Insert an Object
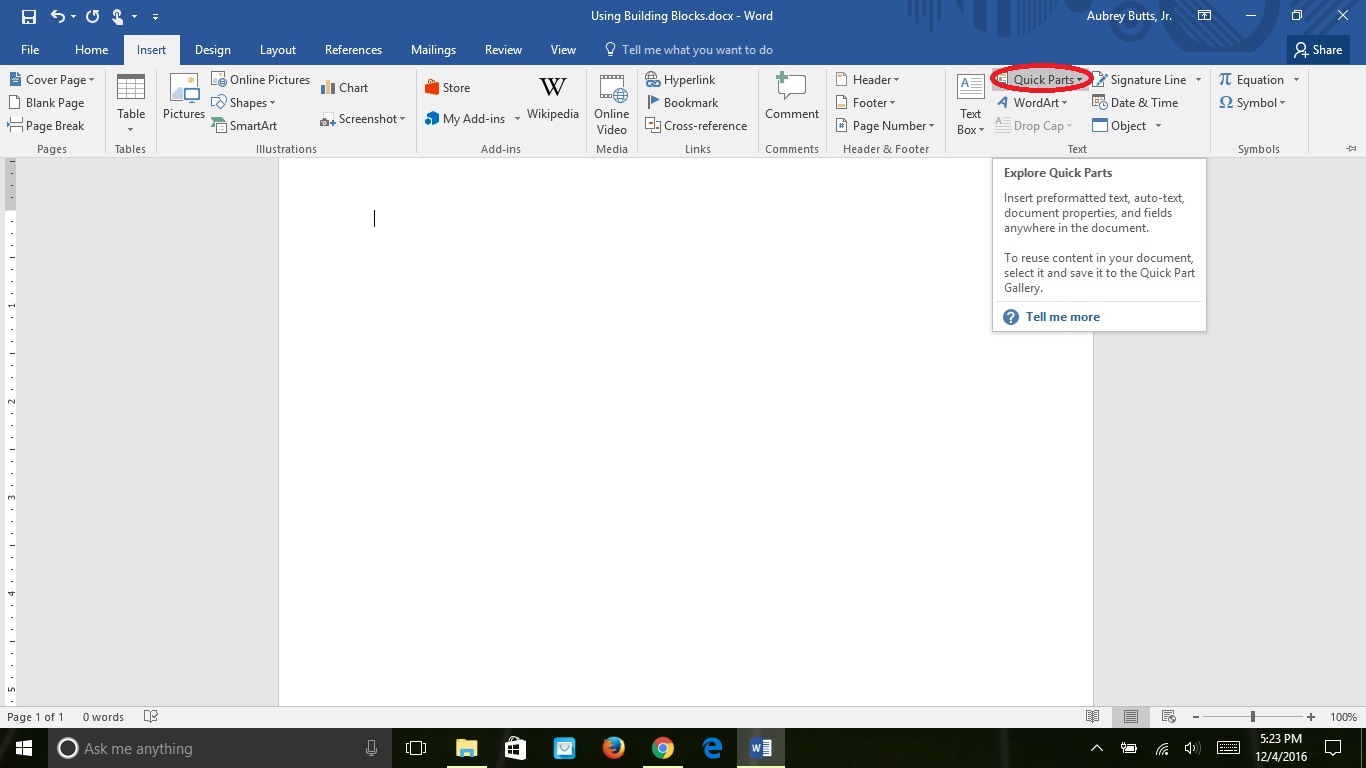 coord(1119,126)
